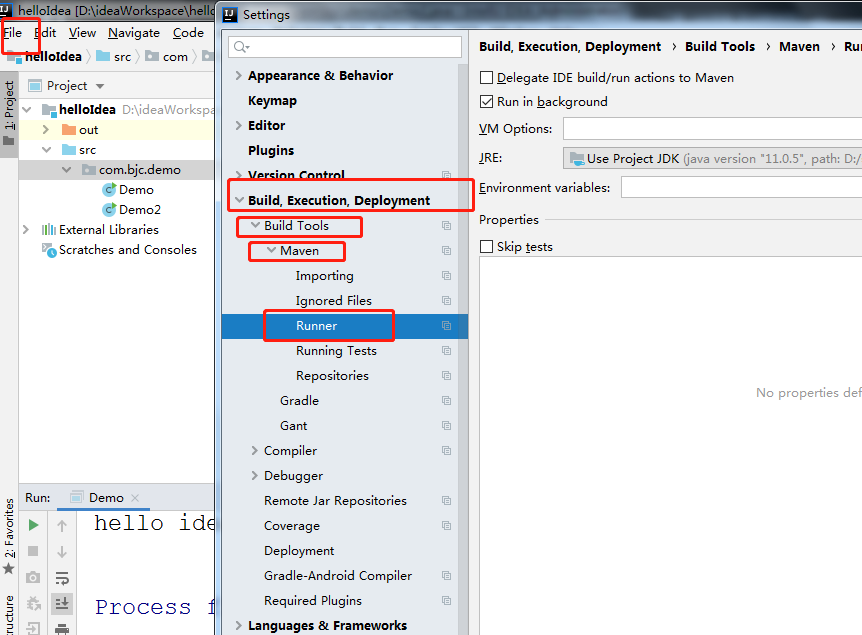Screen dimensions: 862x635
Task: Click External Libraries bar-chart icon
Action: (x=49, y=229)
